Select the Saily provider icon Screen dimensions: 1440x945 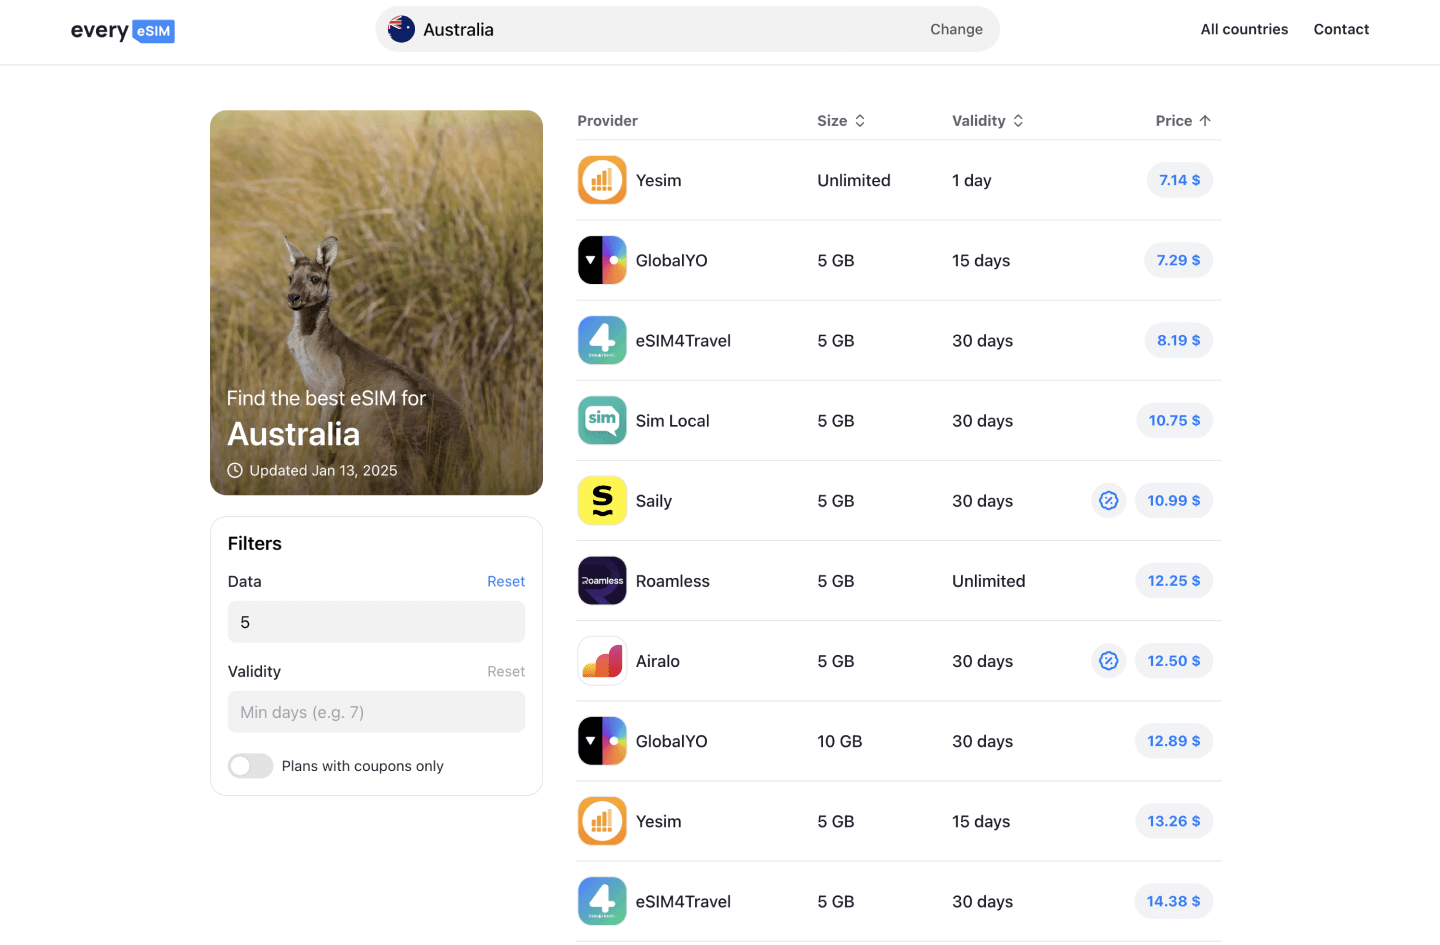(602, 500)
